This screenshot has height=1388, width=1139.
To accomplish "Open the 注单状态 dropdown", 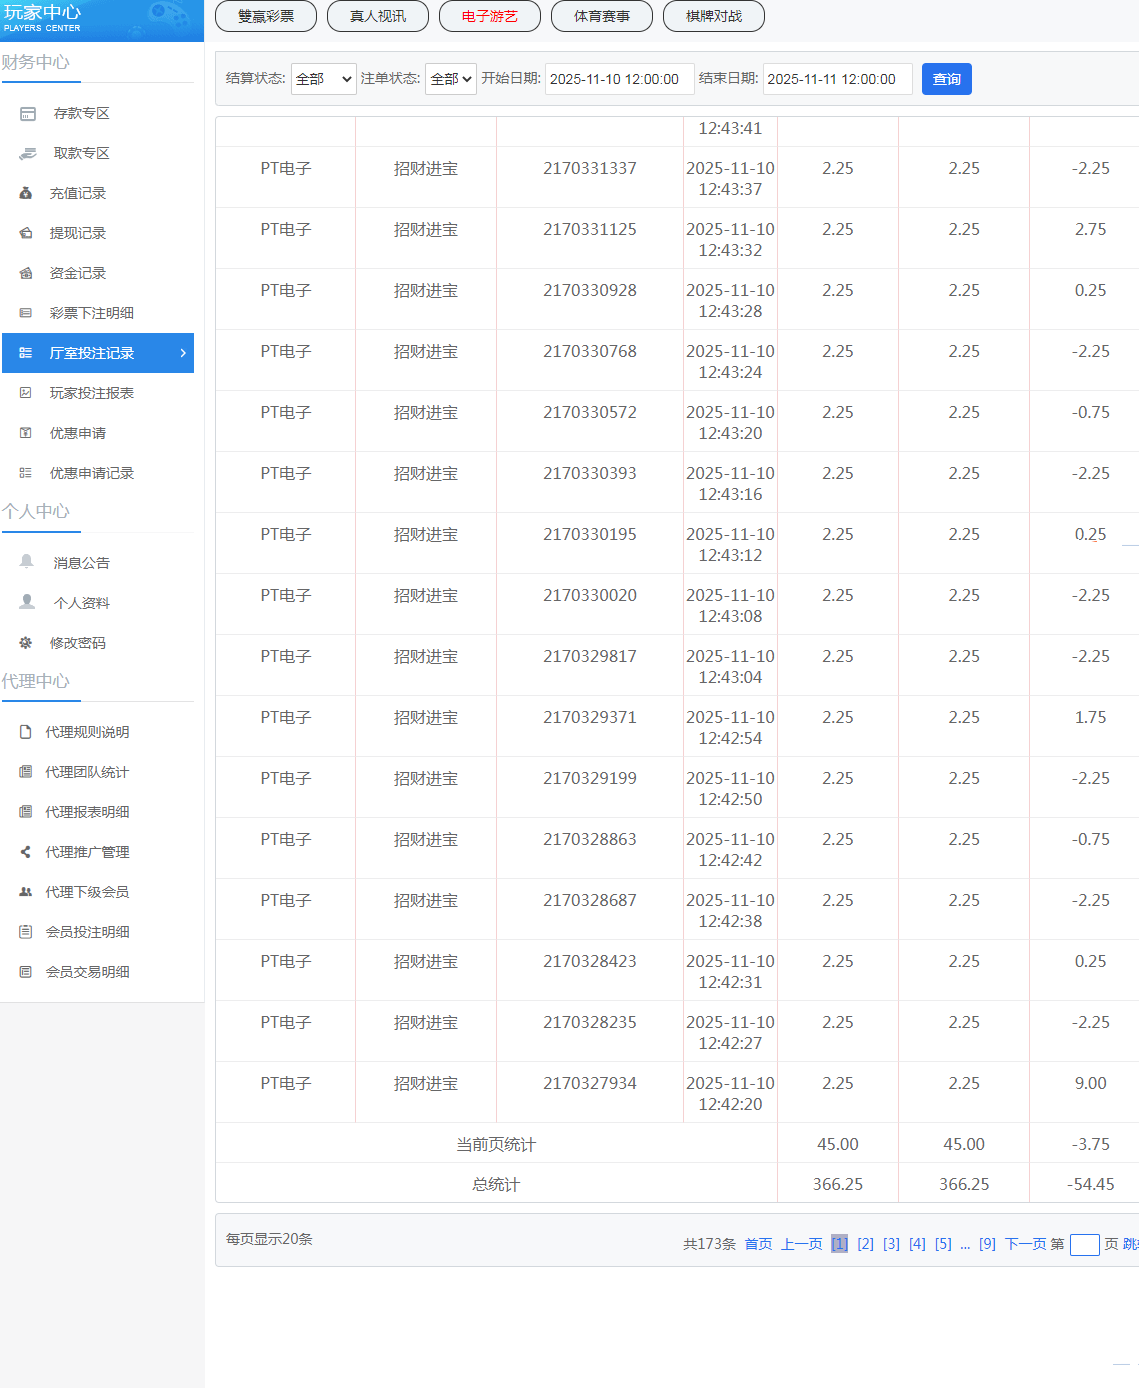I will click(x=451, y=79).
